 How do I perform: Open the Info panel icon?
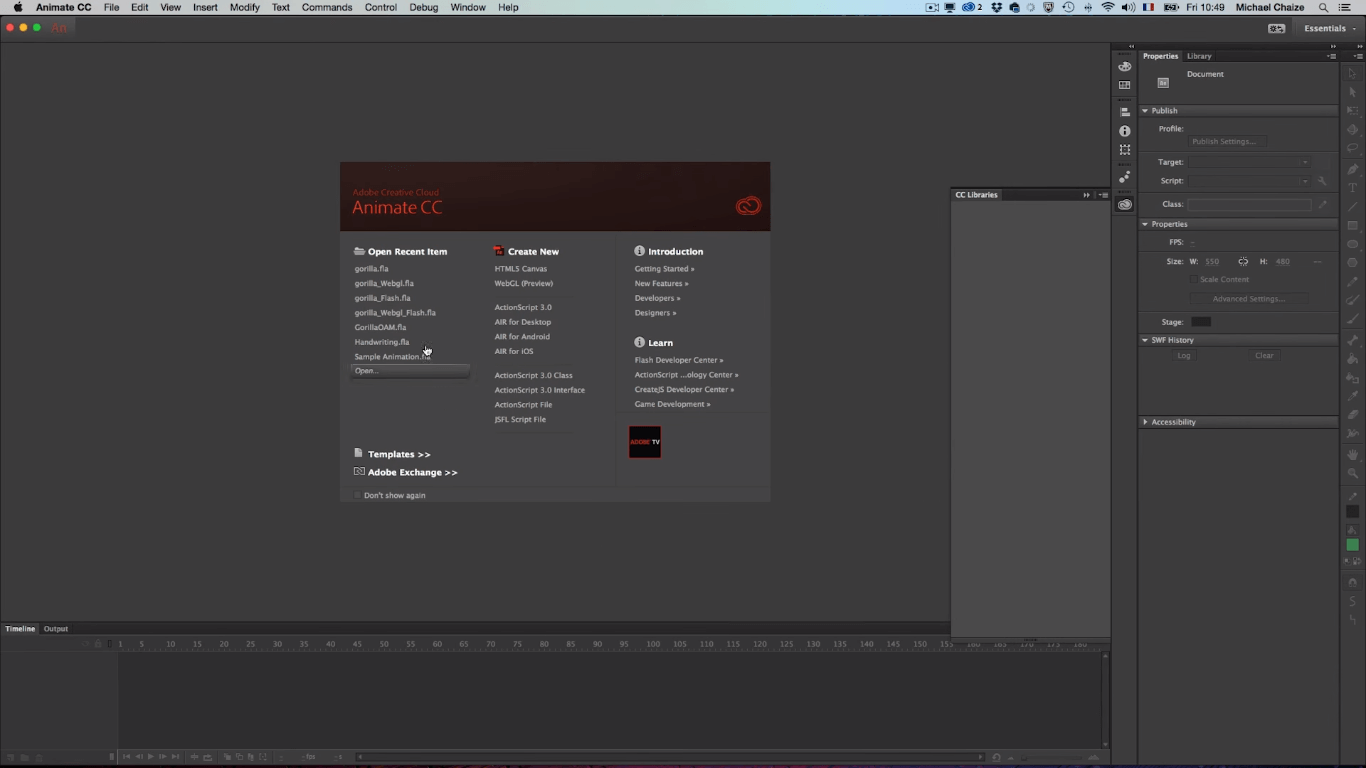1125,131
